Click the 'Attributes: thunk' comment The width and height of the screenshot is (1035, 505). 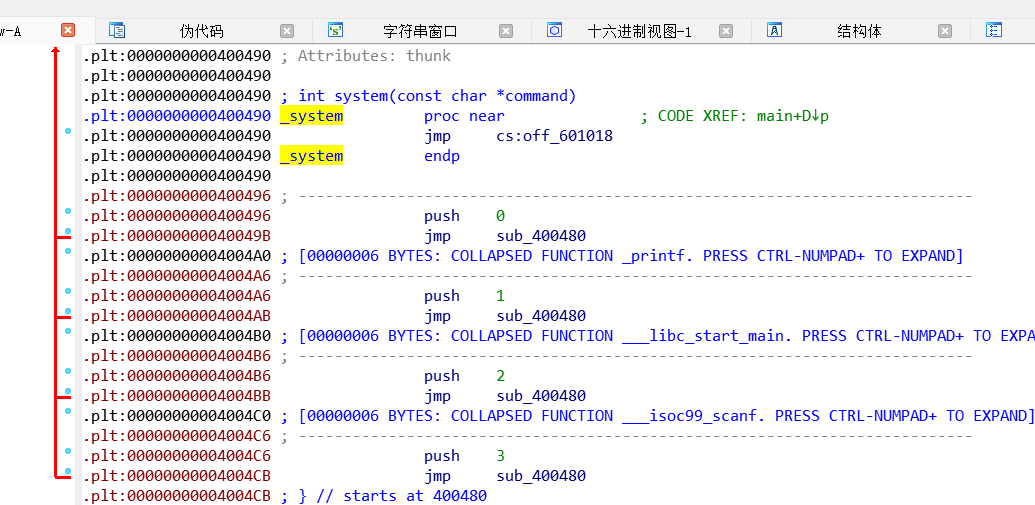pos(374,56)
